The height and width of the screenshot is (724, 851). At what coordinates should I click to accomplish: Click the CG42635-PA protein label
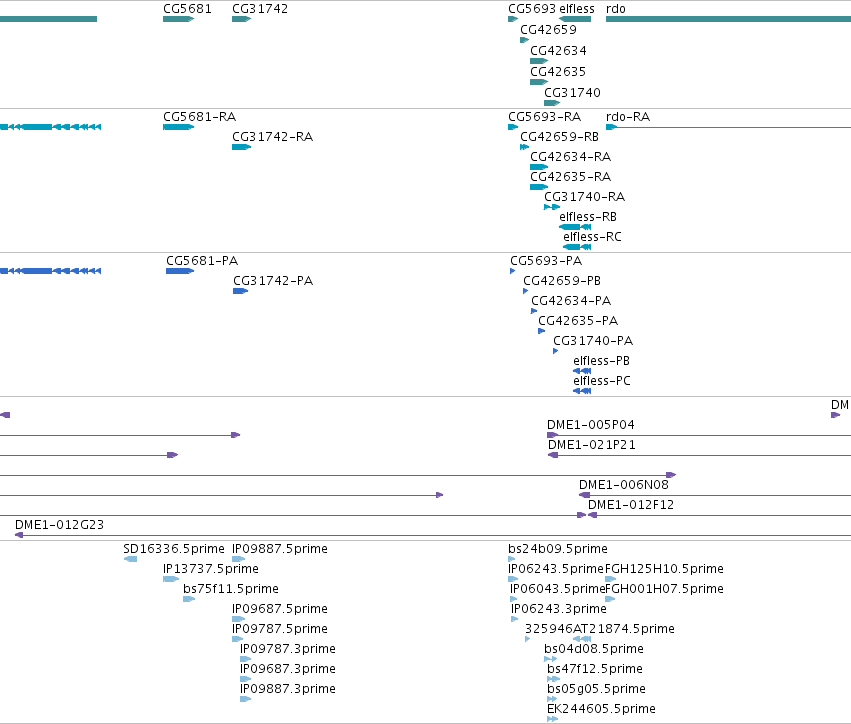click(578, 321)
